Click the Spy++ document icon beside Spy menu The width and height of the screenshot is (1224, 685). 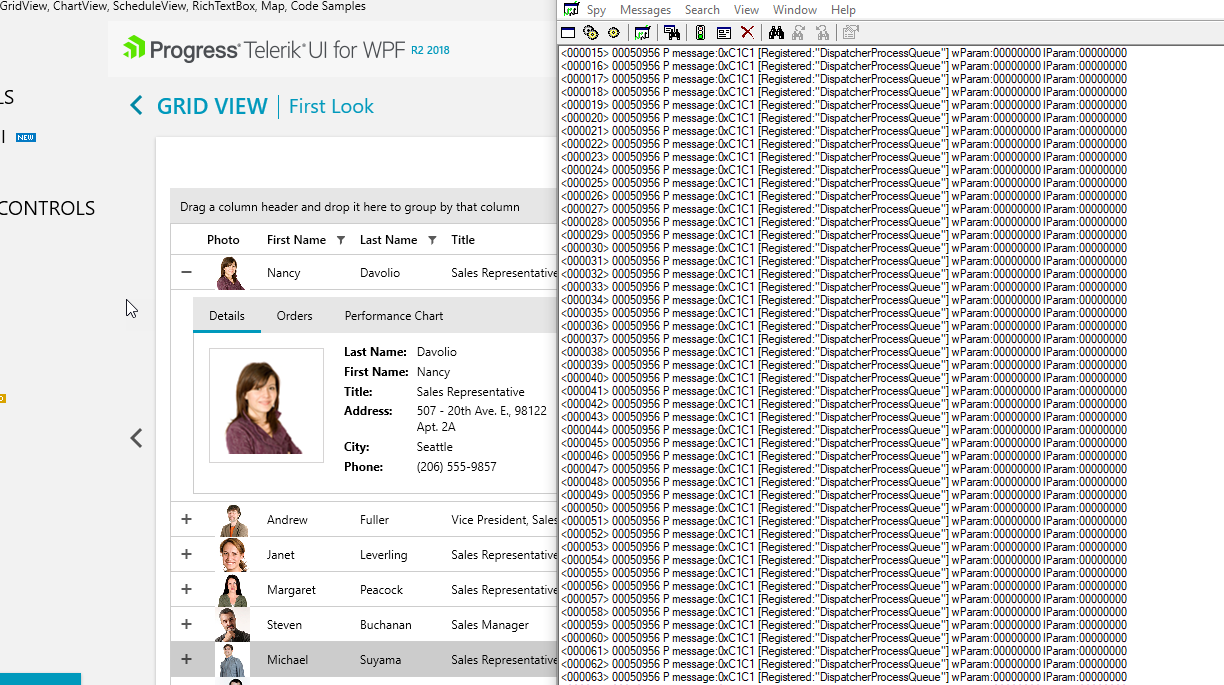570,9
